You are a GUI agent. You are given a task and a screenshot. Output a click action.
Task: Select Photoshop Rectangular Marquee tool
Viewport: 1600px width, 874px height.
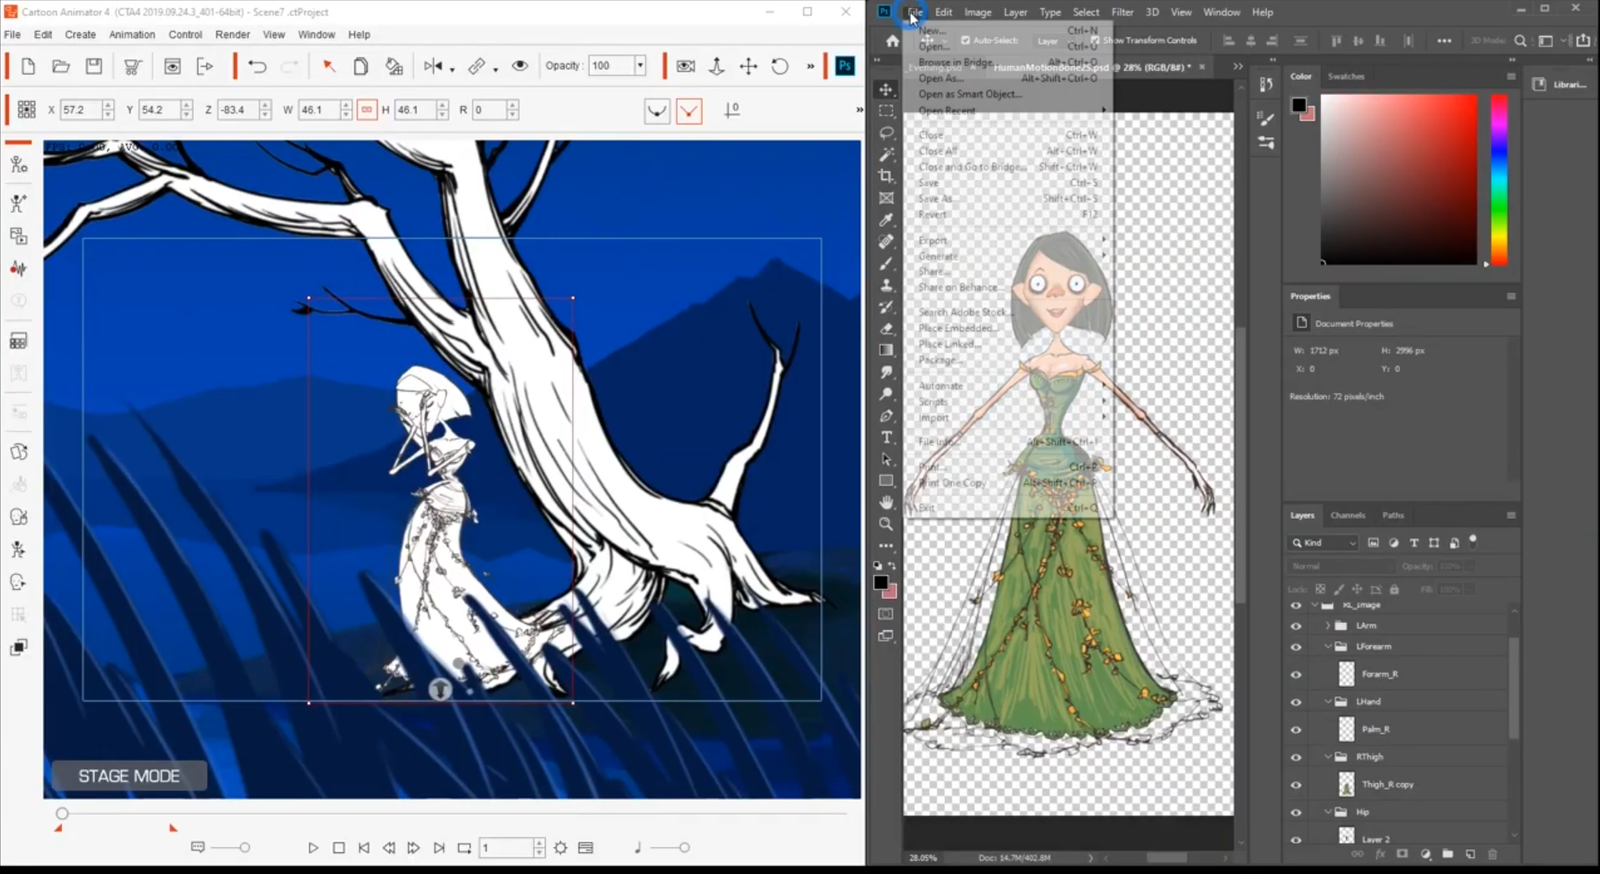coord(886,111)
